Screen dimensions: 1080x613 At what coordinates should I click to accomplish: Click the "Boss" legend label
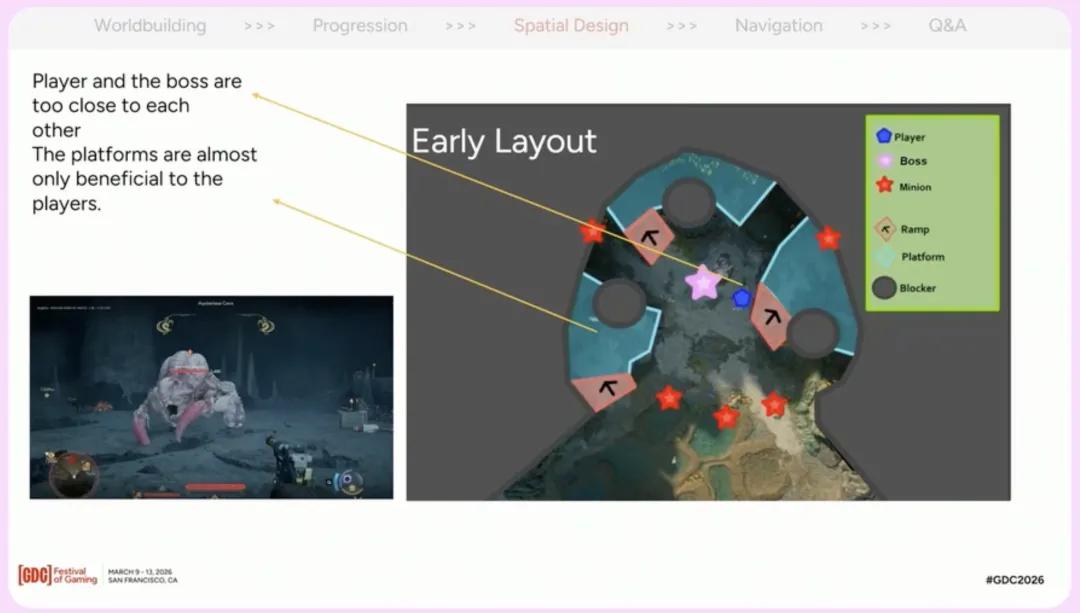913,160
